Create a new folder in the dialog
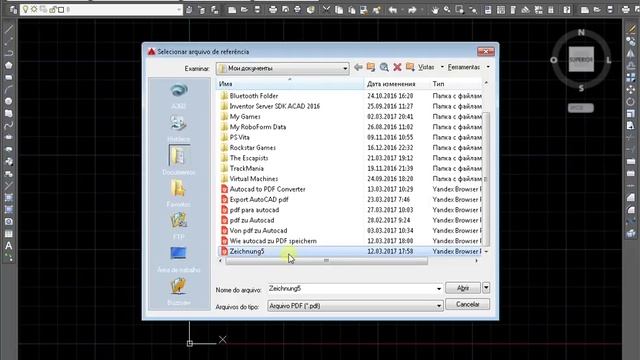The height and width of the screenshot is (360, 640). pos(410,67)
